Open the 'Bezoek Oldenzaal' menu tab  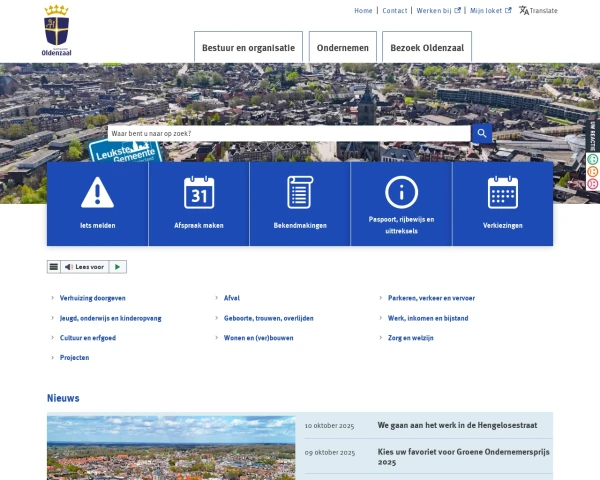(x=427, y=47)
